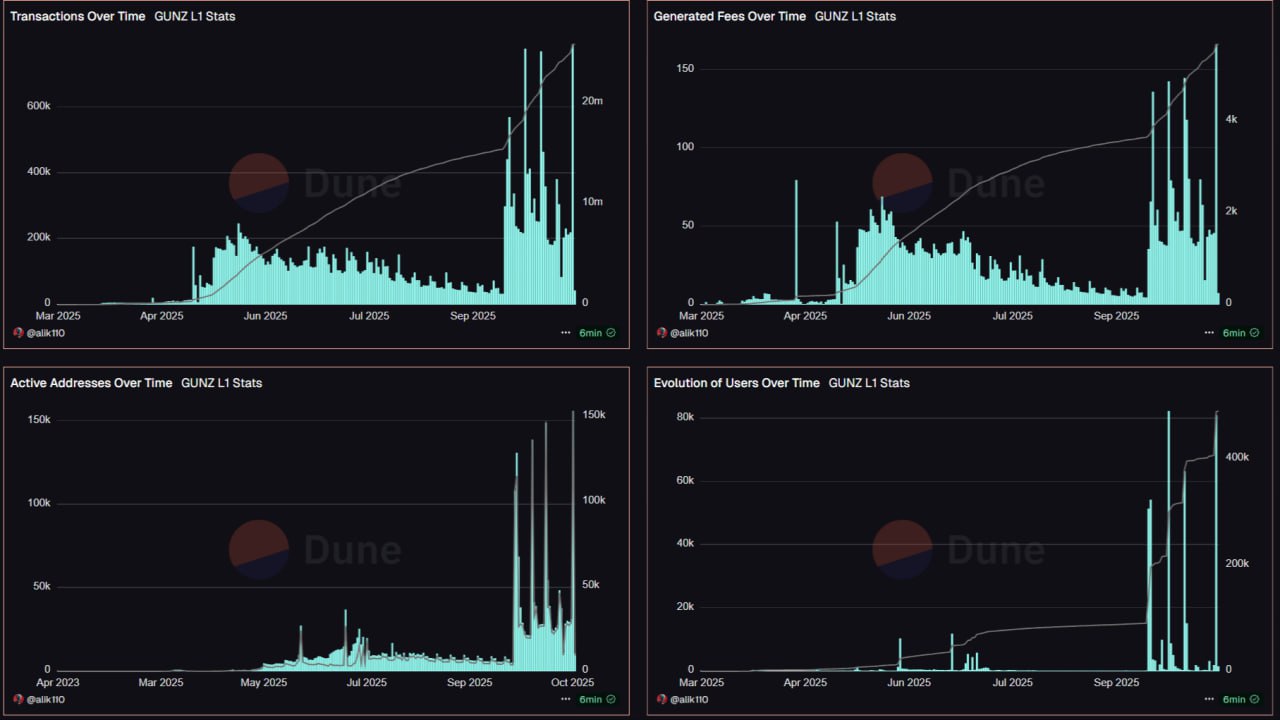Open @alik110 profile under Generated Fees chart
This screenshot has width=1280, height=720.
click(x=689, y=333)
